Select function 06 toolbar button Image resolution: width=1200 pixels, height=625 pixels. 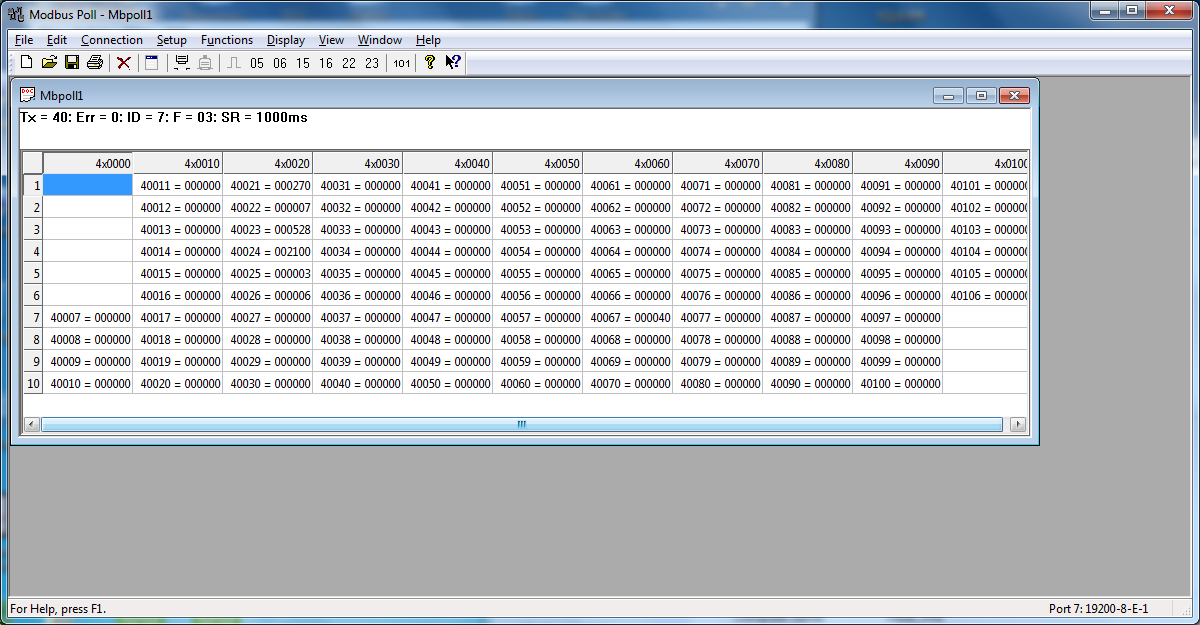[x=280, y=63]
